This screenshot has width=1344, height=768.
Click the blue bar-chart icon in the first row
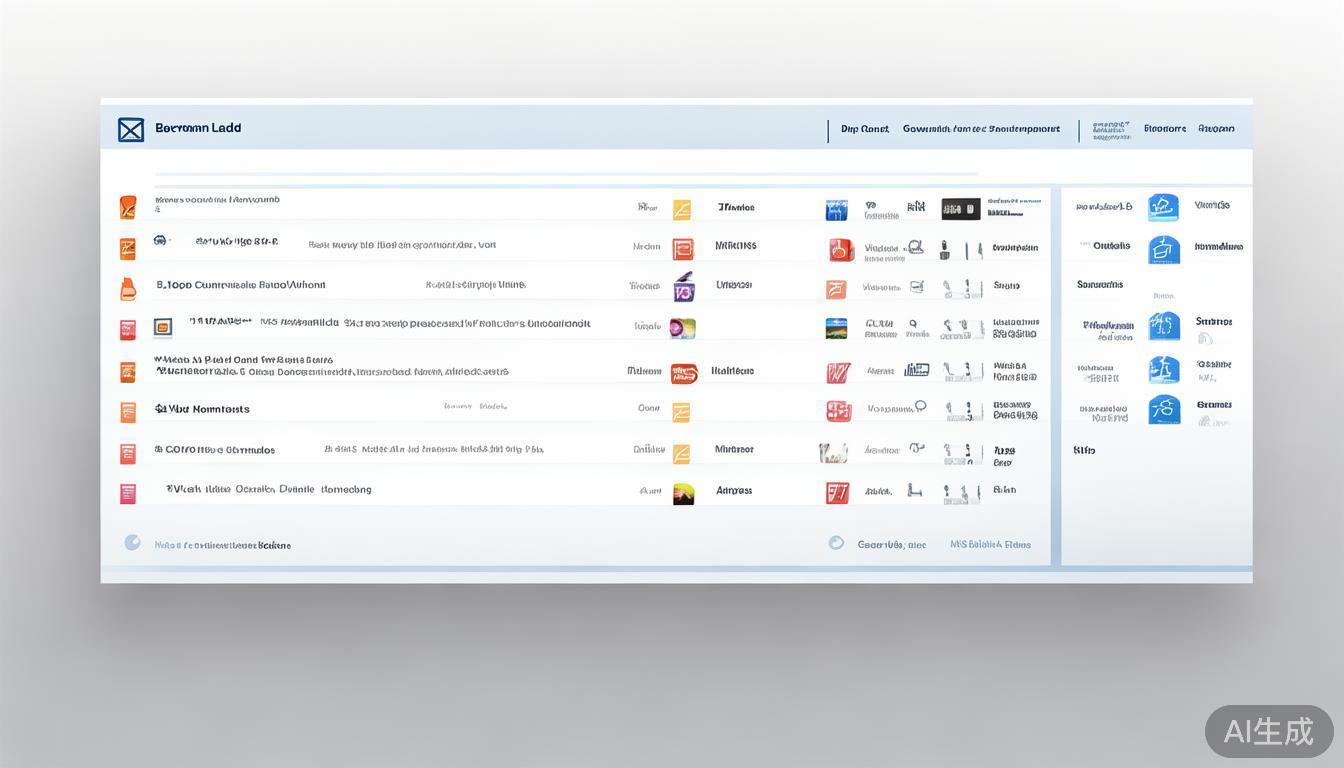click(836, 210)
